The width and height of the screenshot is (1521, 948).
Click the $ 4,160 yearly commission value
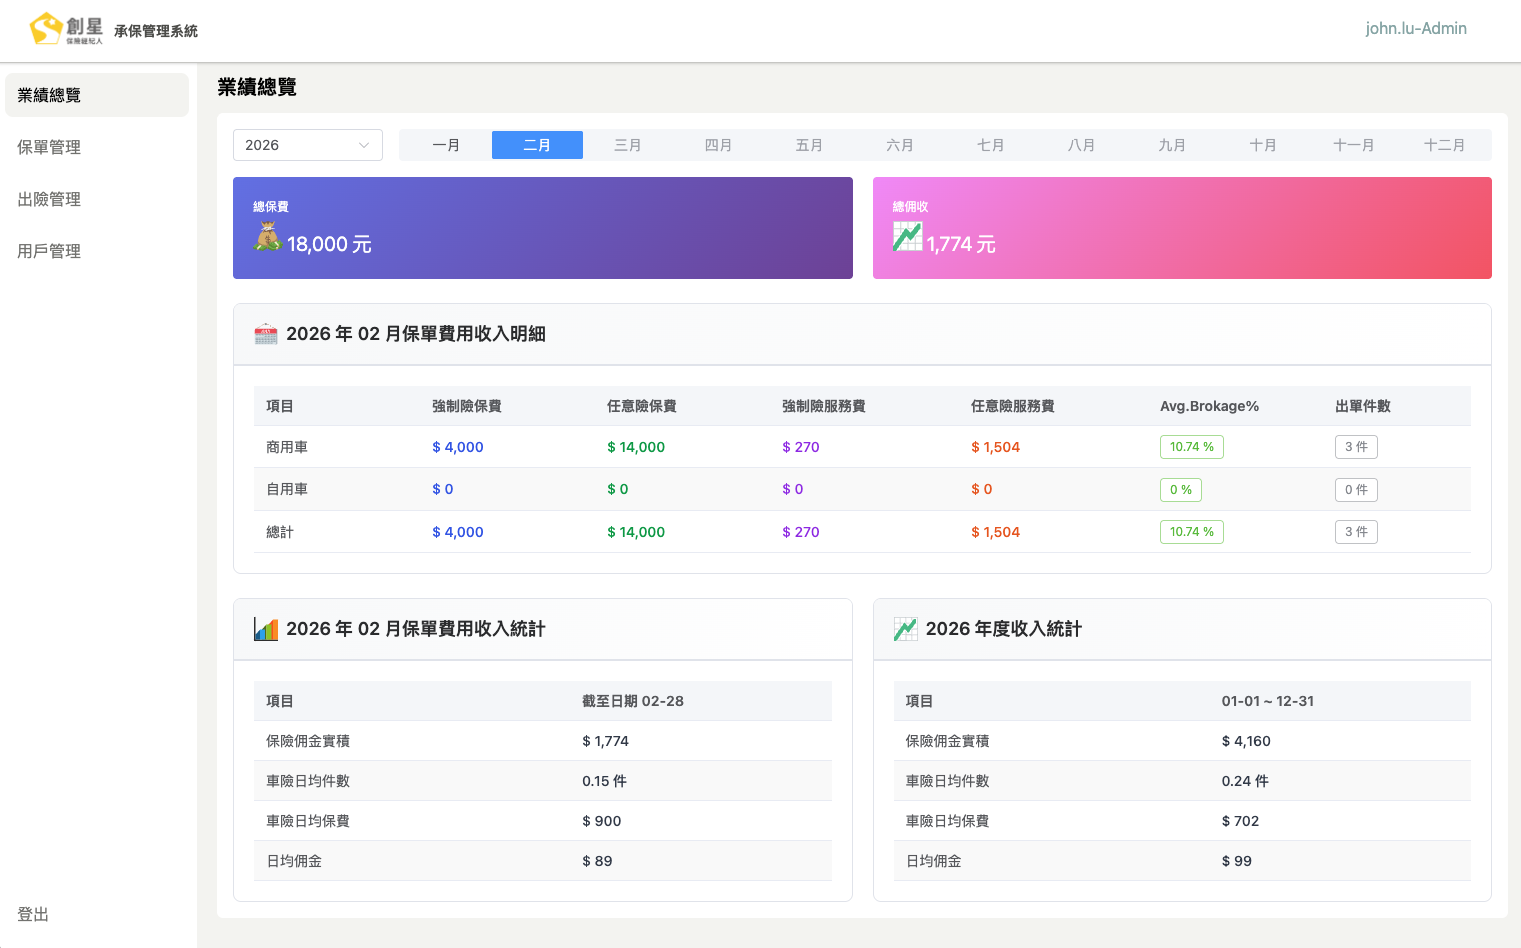coord(1246,741)
